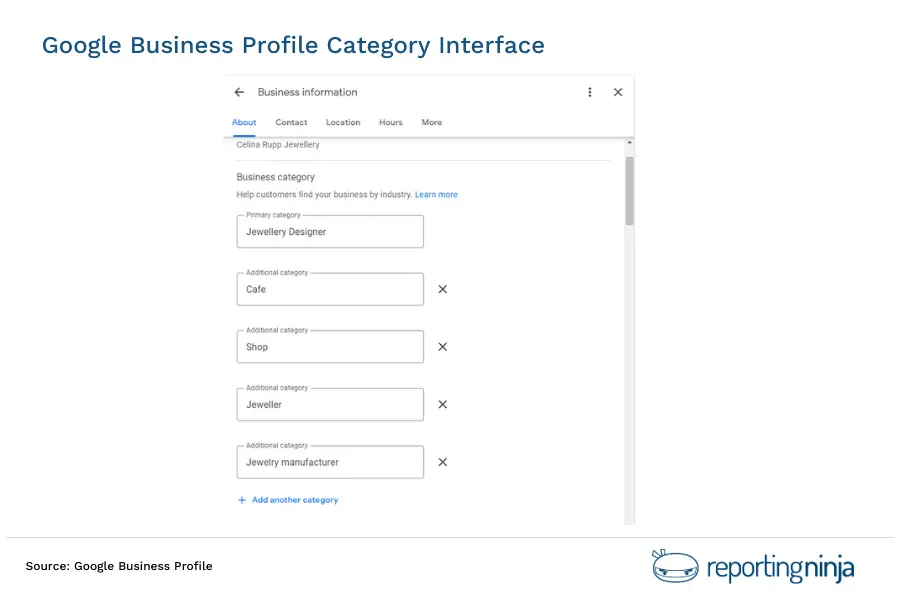Remove the Jeweller additional category
The width and height of the screenshot is (900, 600).
click(x=442, y=405)
